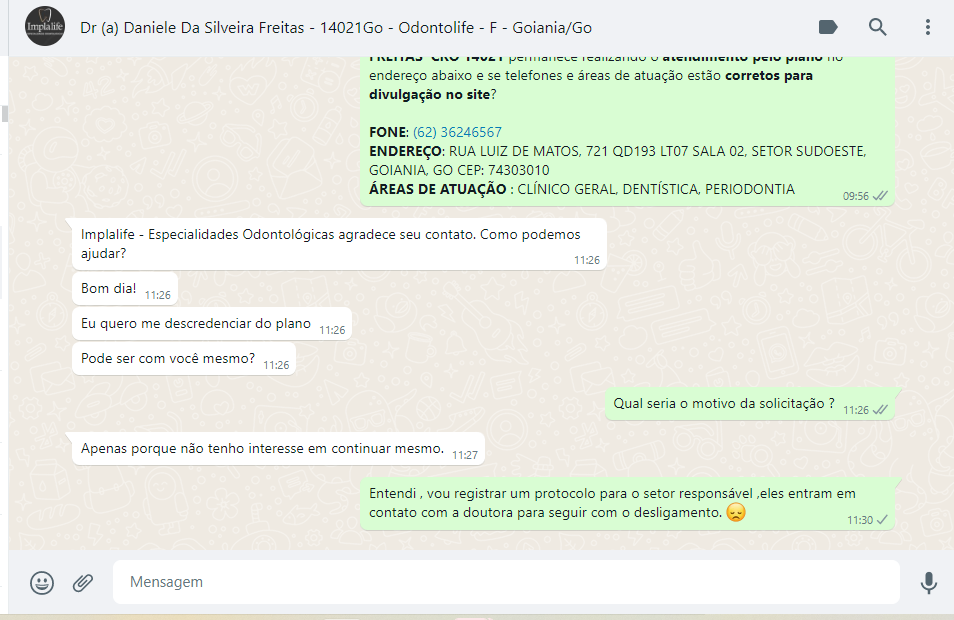Start voice recording with microphone
Viewport: 954px width, 620px height.
pos(928,582)
